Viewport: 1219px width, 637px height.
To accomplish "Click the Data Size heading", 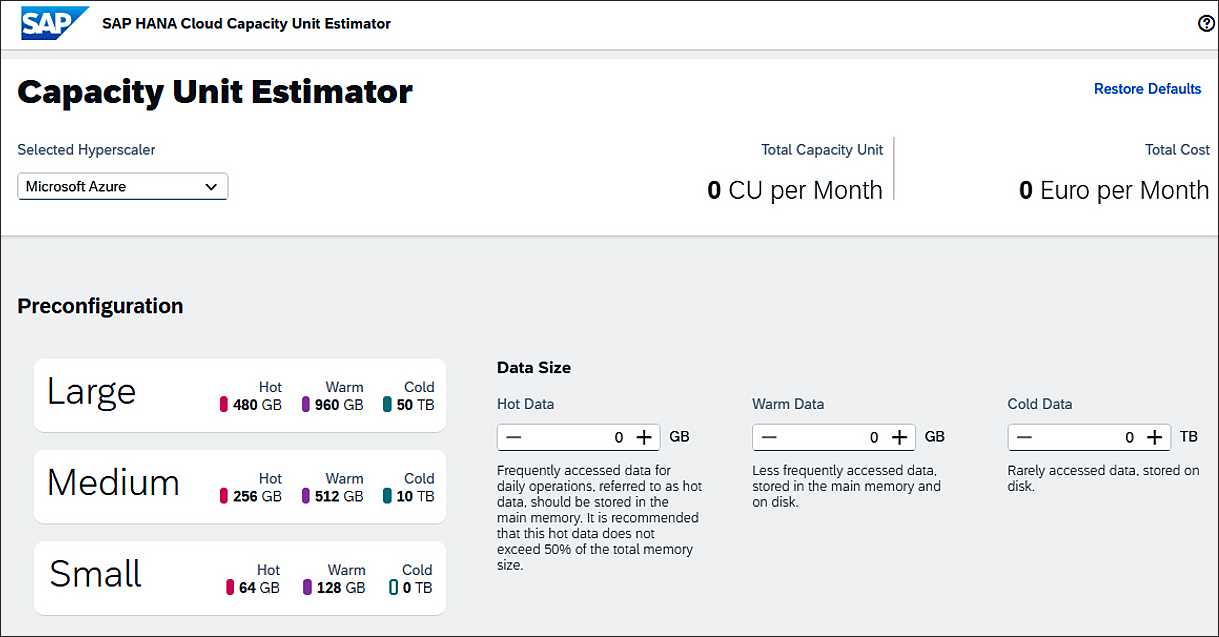I will (x=534, y=367).
